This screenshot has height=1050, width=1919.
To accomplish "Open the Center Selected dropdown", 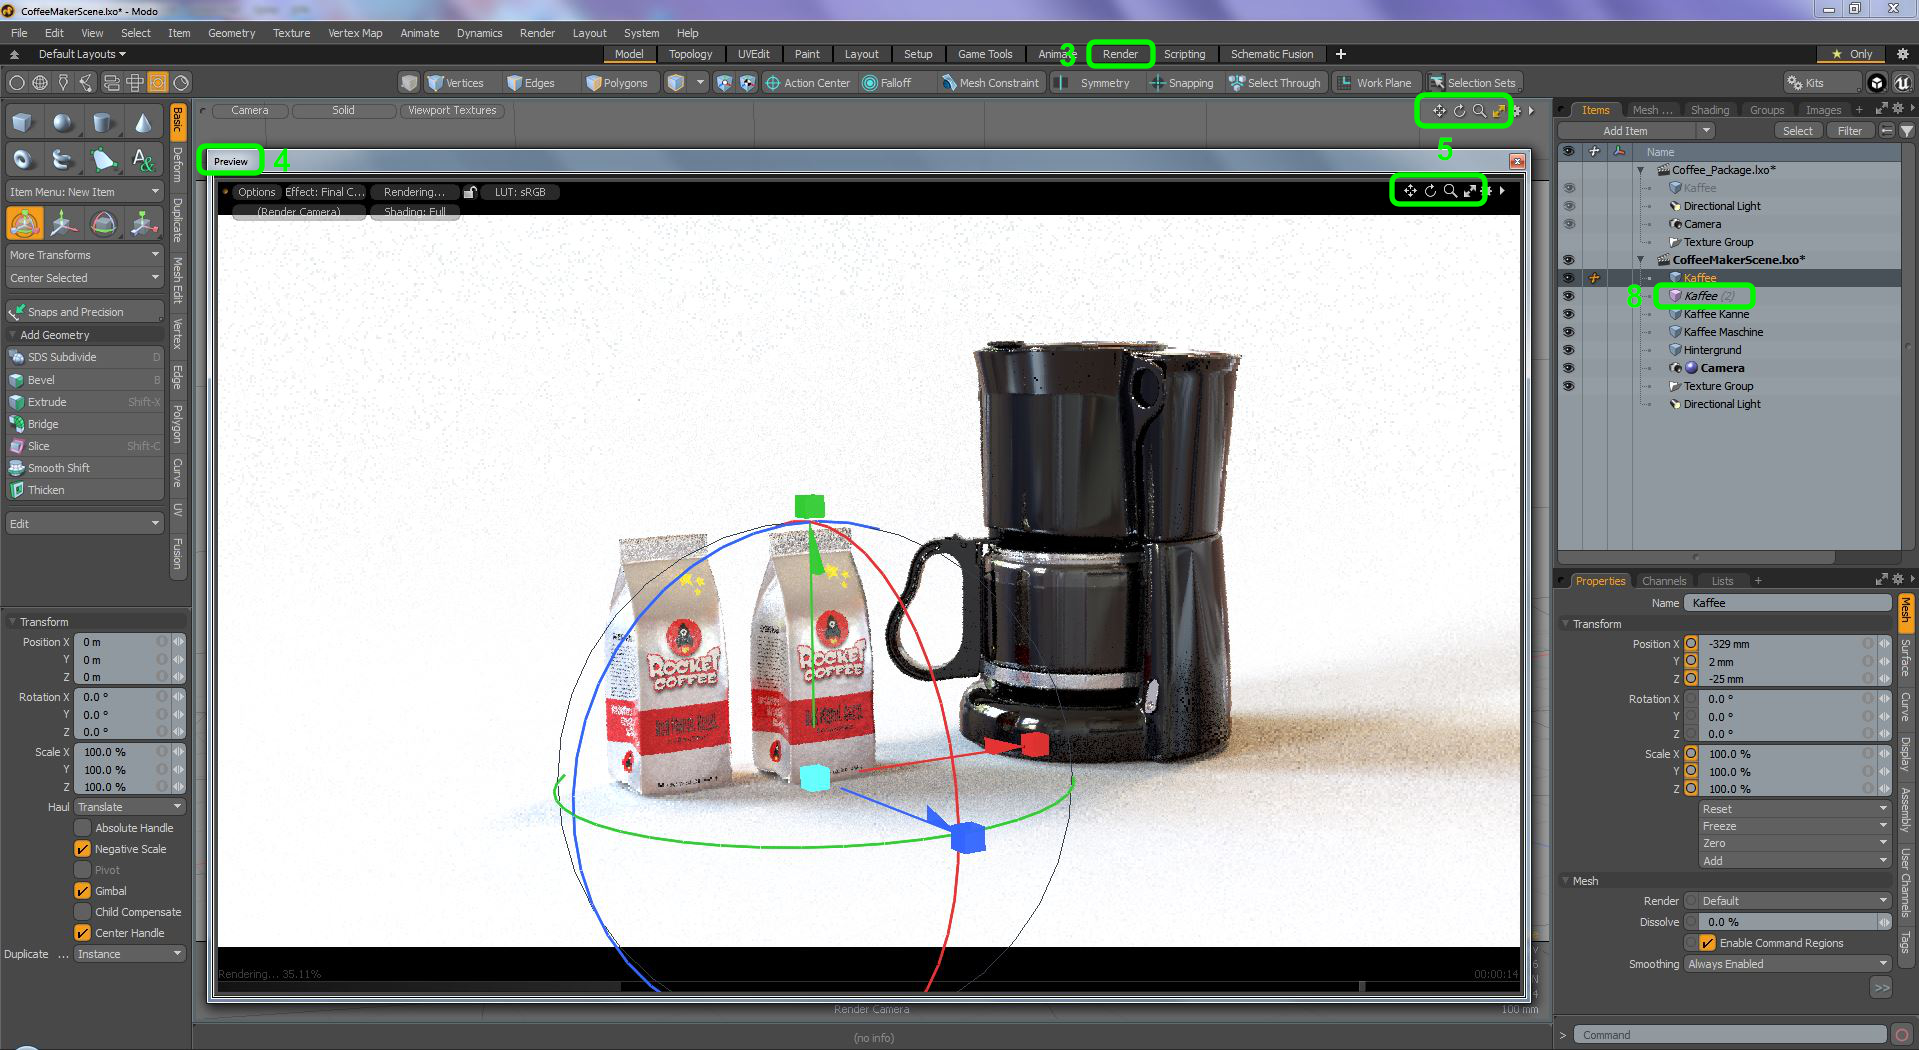I will tap(85, 278).
